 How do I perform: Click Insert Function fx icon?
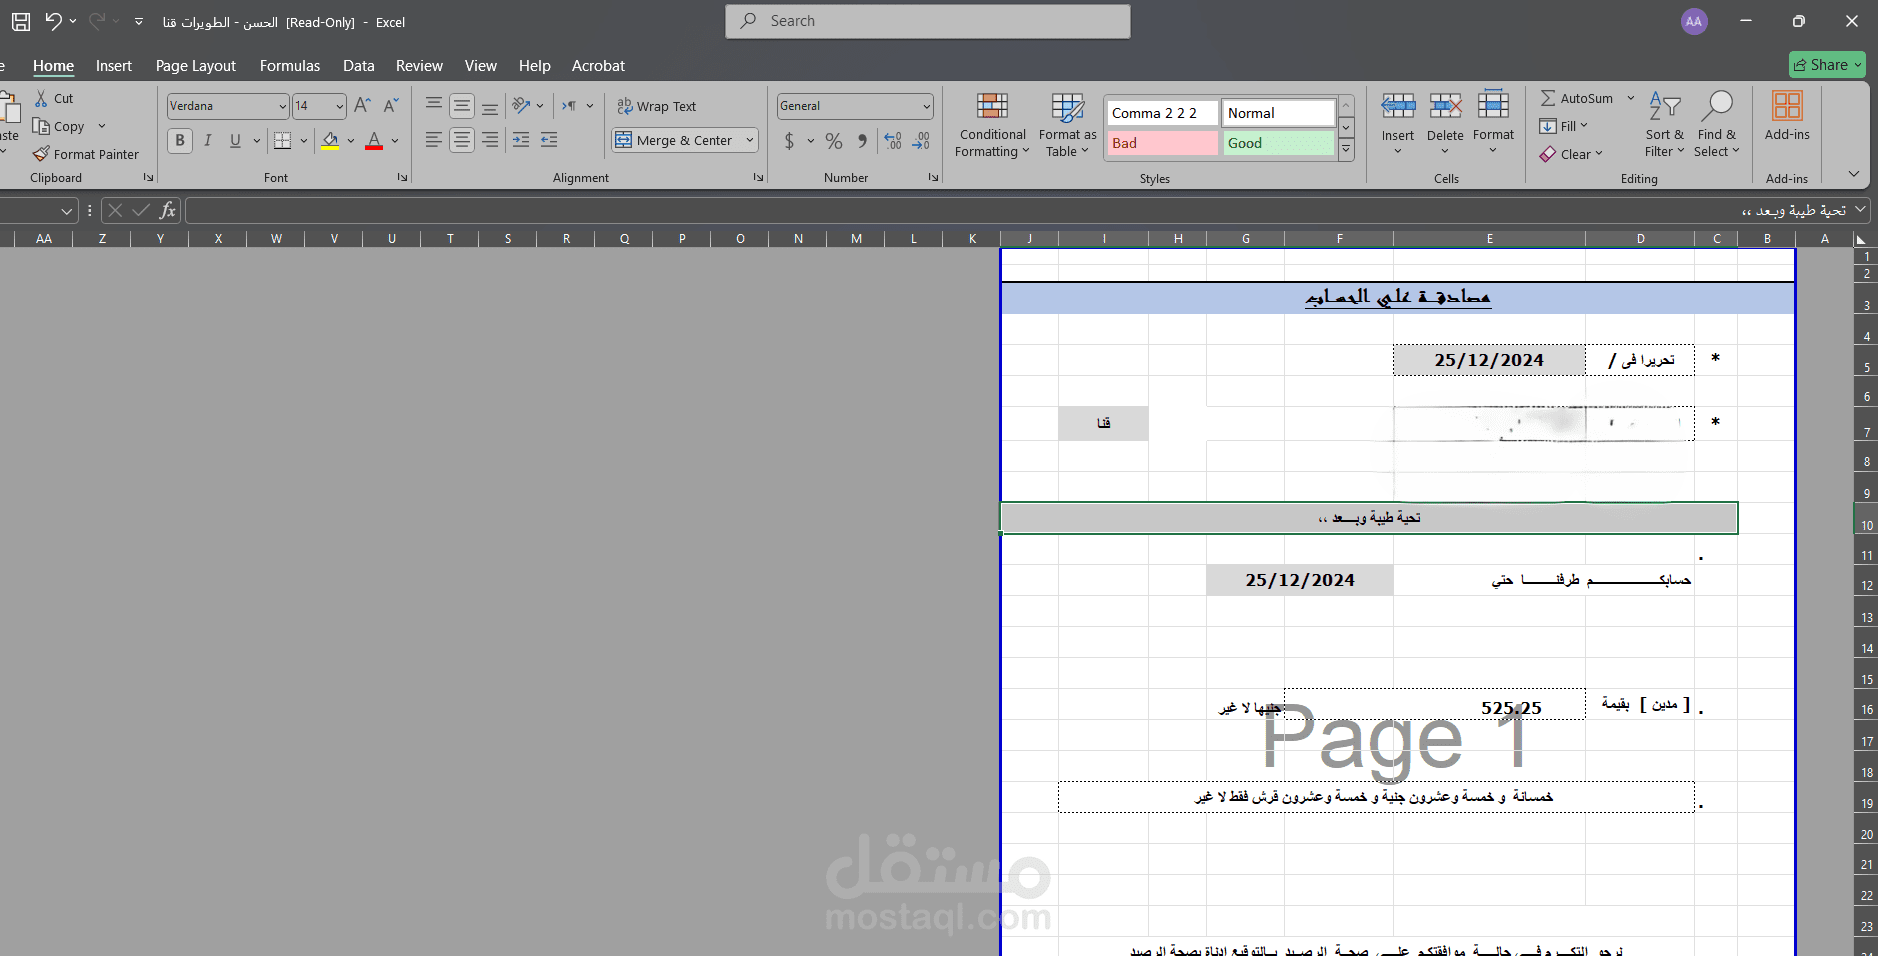167,210
